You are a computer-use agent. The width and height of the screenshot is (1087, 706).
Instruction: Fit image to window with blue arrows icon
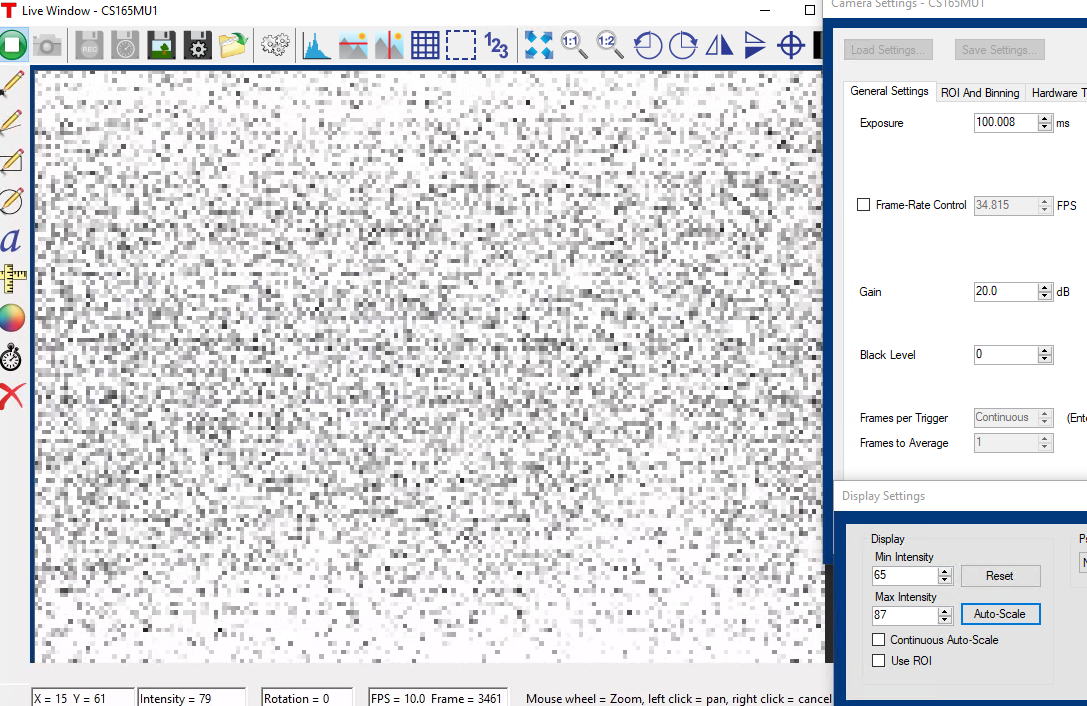(x=539, y=46)
